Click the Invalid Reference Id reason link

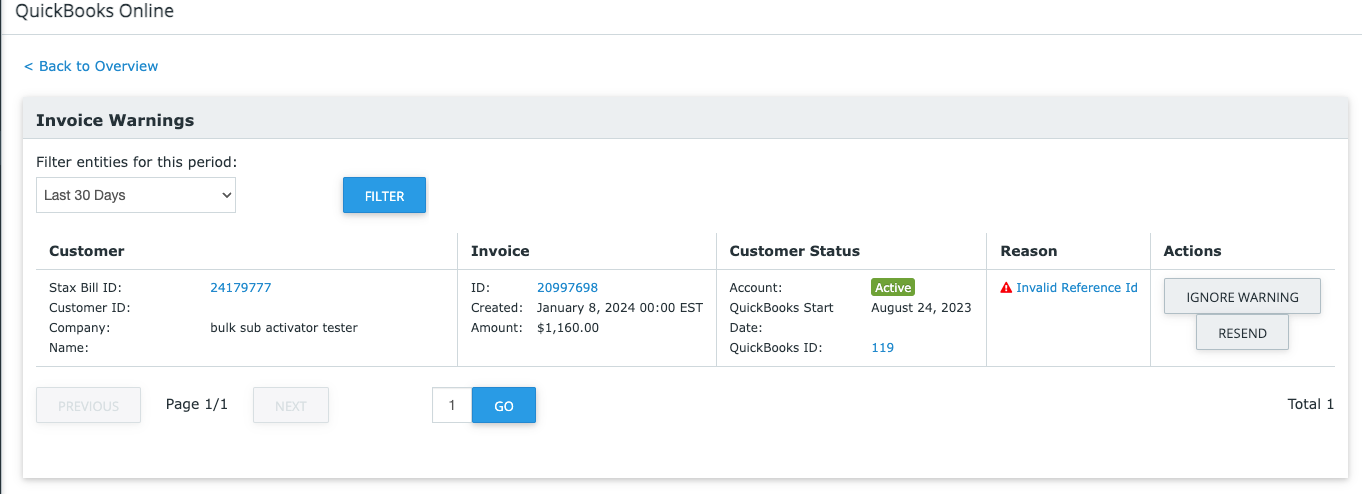[x=1077, y=288]
